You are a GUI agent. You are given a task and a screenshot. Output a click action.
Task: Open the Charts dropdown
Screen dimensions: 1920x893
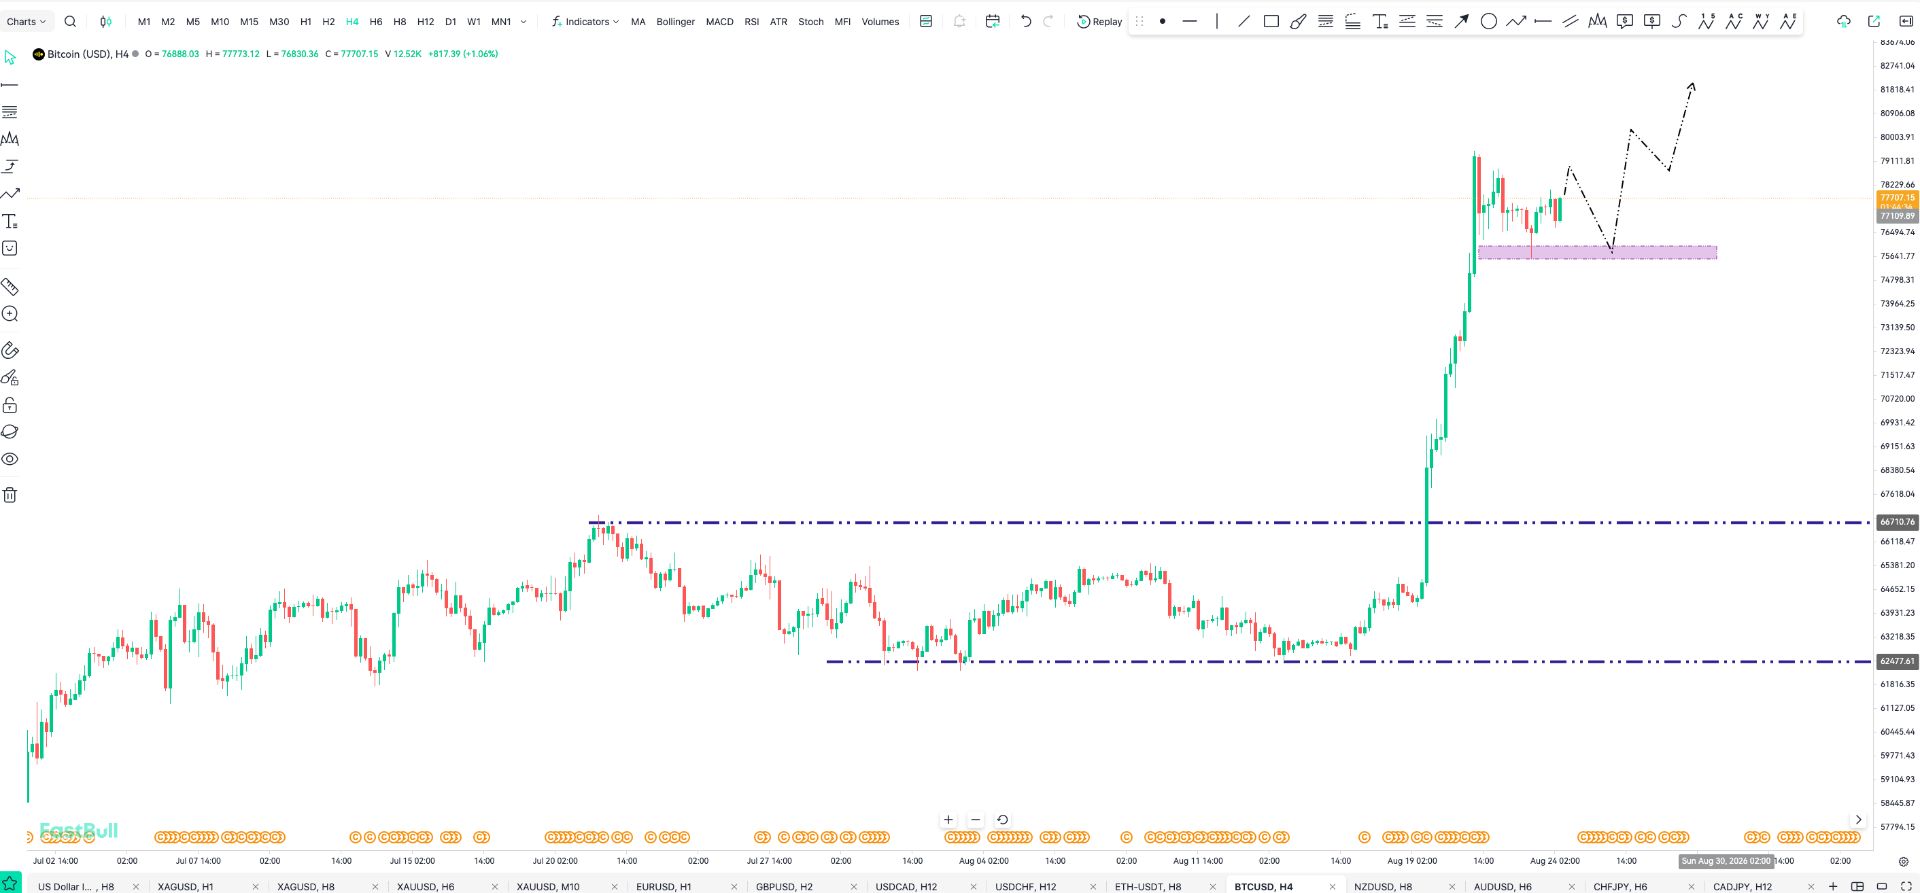[x=26, y=21]
